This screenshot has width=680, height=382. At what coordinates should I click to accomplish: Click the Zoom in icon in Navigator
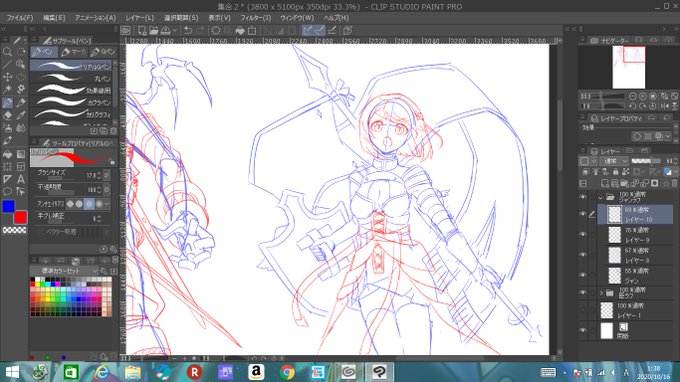coord(643,96)
